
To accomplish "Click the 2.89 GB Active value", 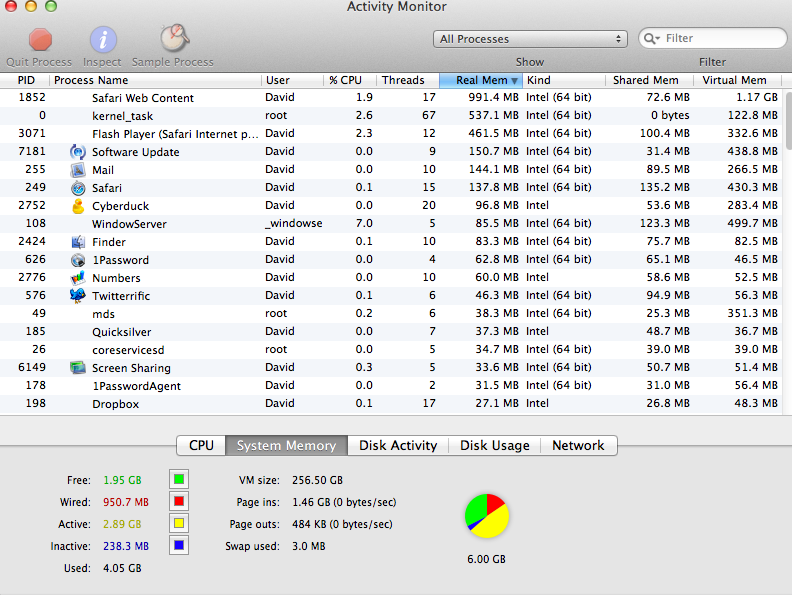I will [x=122, y=524].
